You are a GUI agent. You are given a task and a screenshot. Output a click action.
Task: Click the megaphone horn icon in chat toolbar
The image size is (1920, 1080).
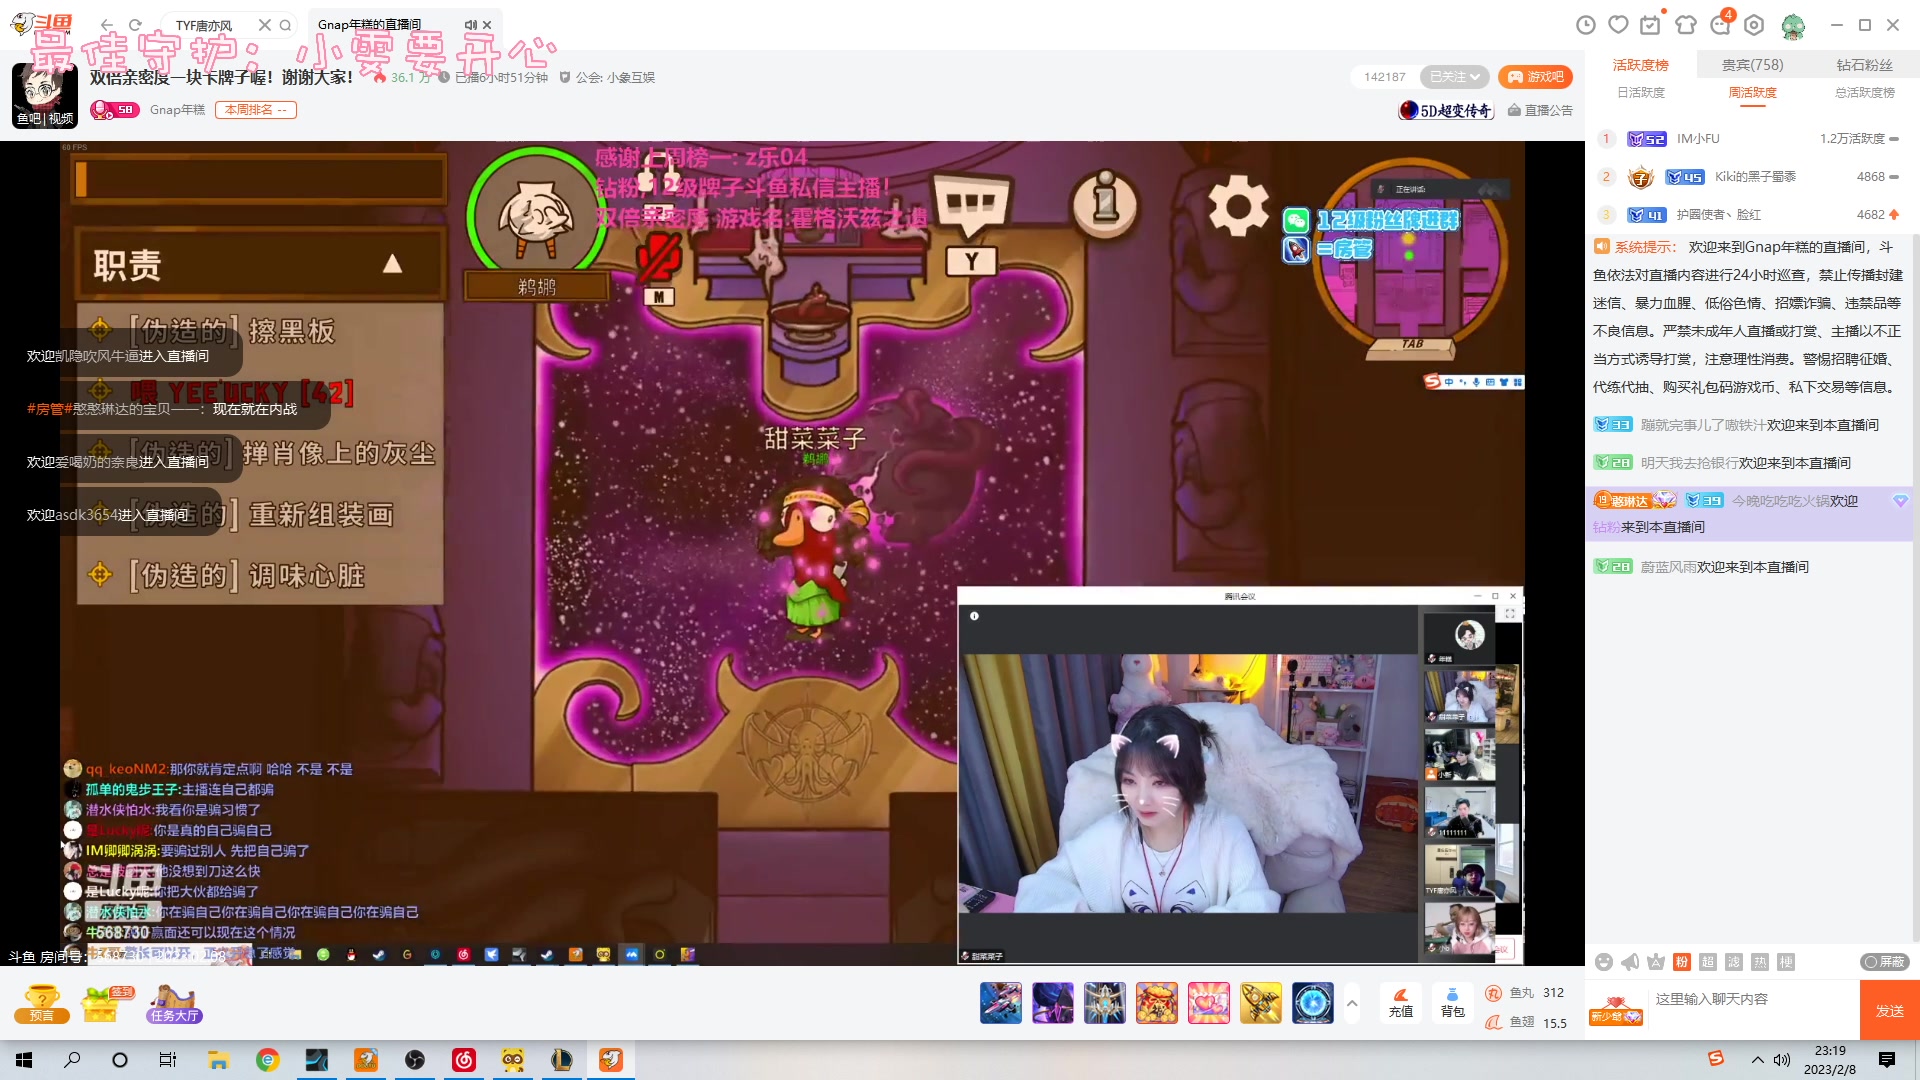pos(1630,962)
